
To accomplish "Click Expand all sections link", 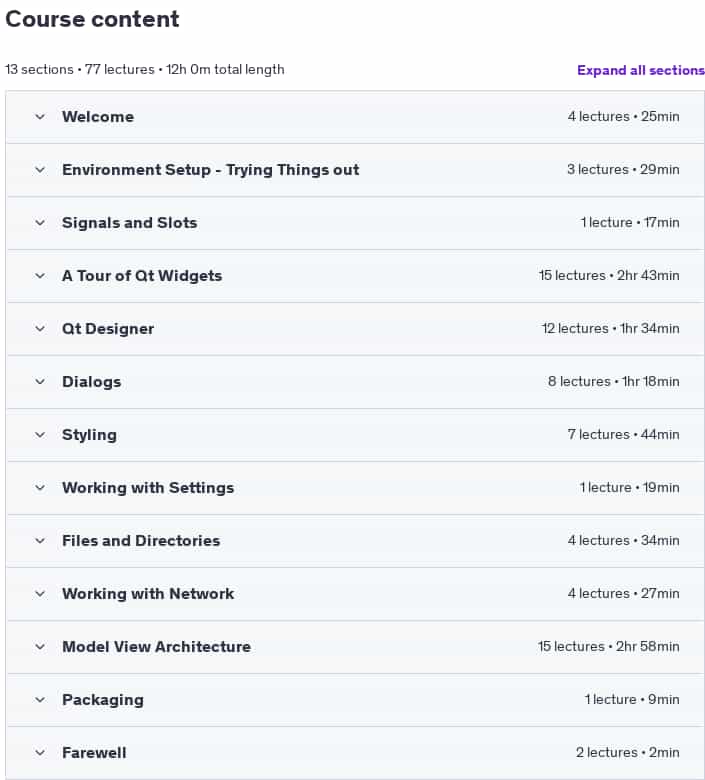I will tap(641, 70).
